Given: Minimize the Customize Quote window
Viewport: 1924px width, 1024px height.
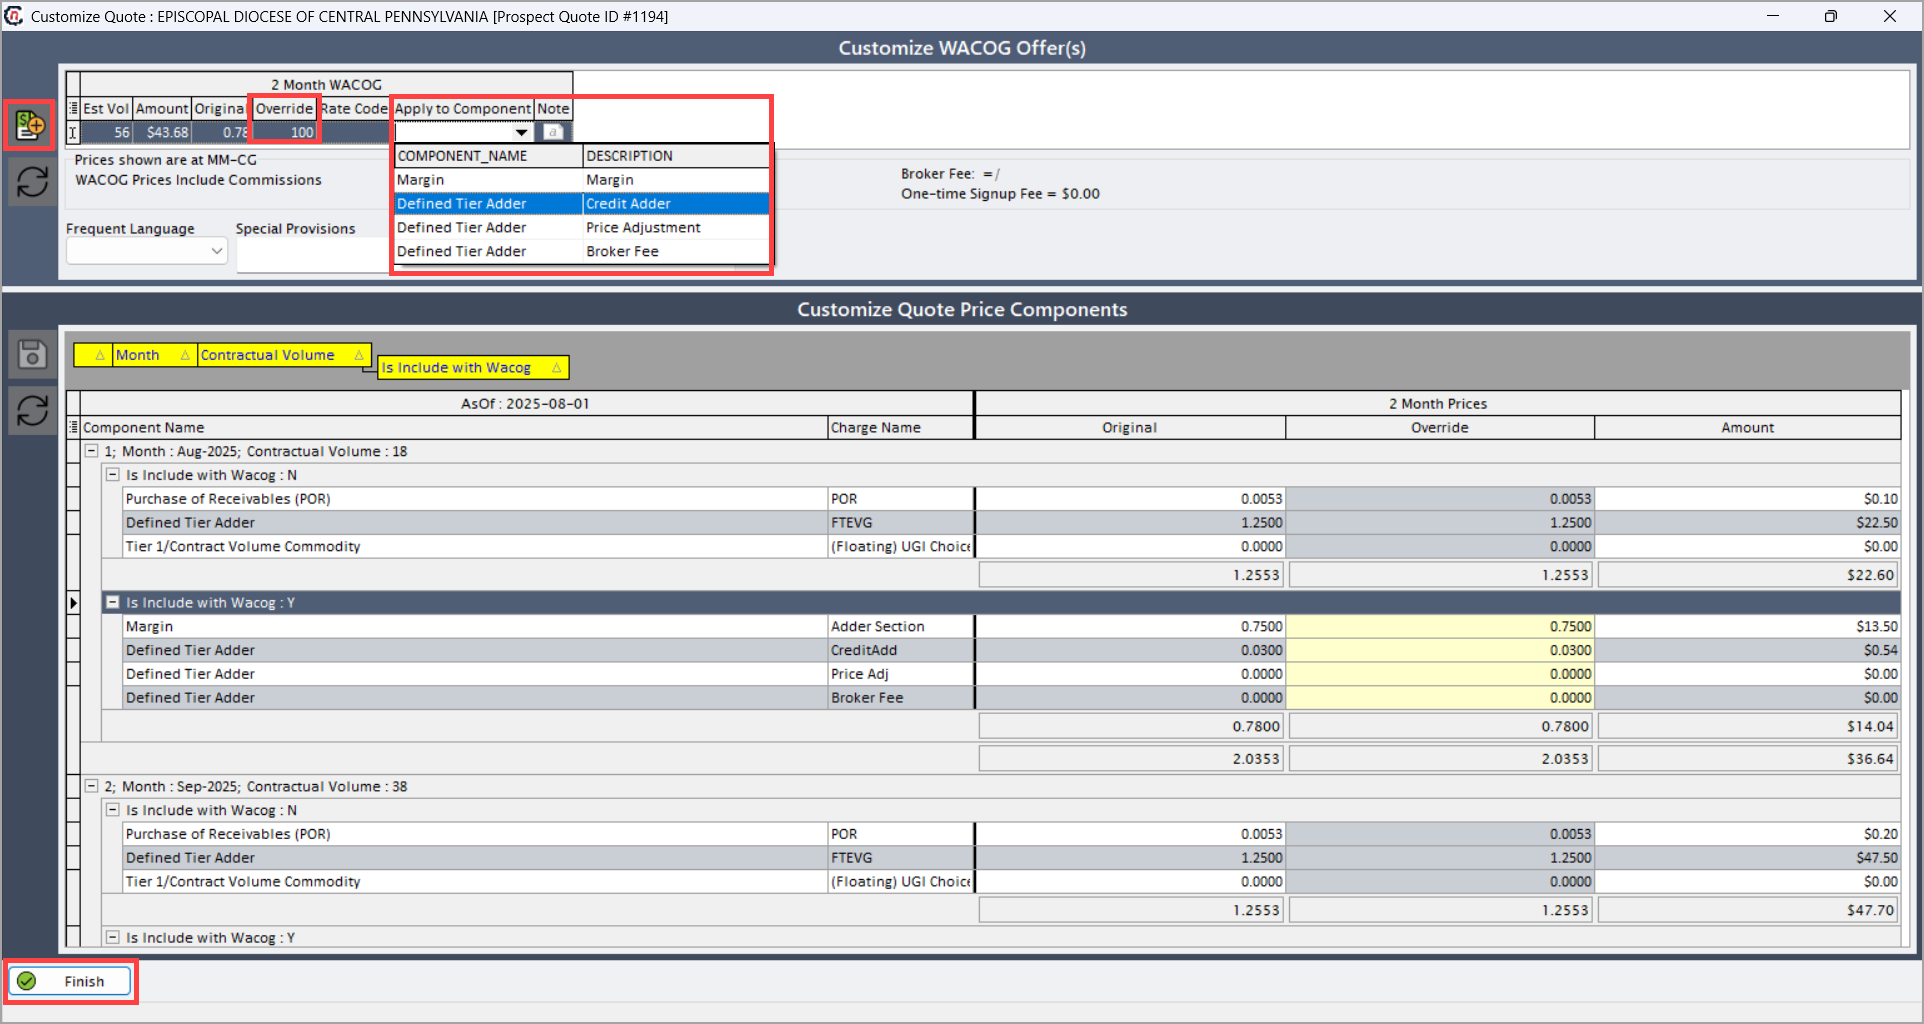Looking at the screenshot, I should pyautogui.click(x=1773, y=16).
